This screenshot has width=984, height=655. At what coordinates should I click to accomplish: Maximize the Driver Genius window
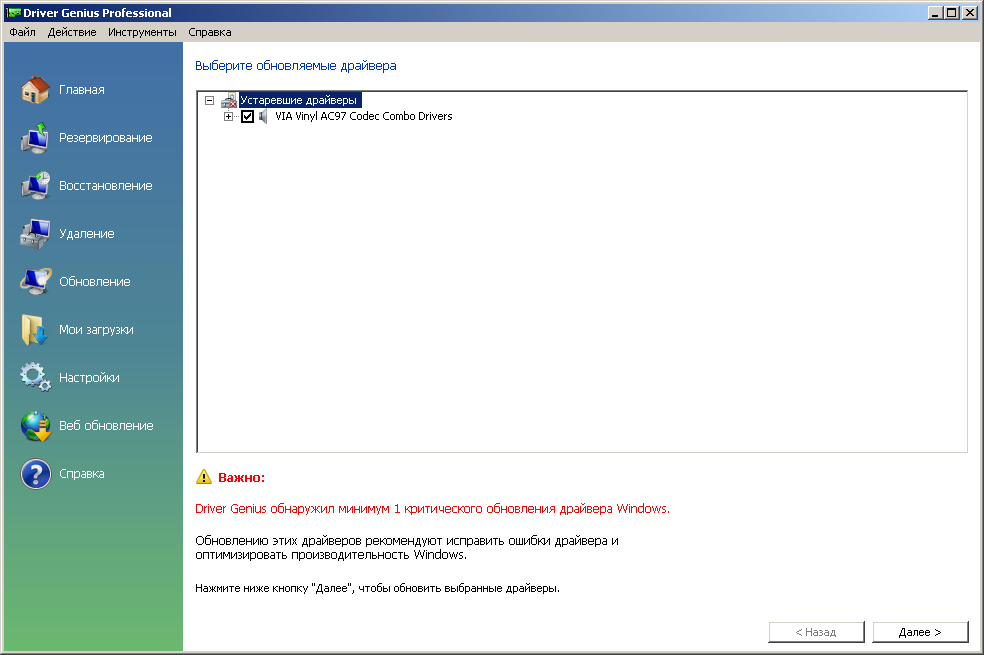(951, 13)
